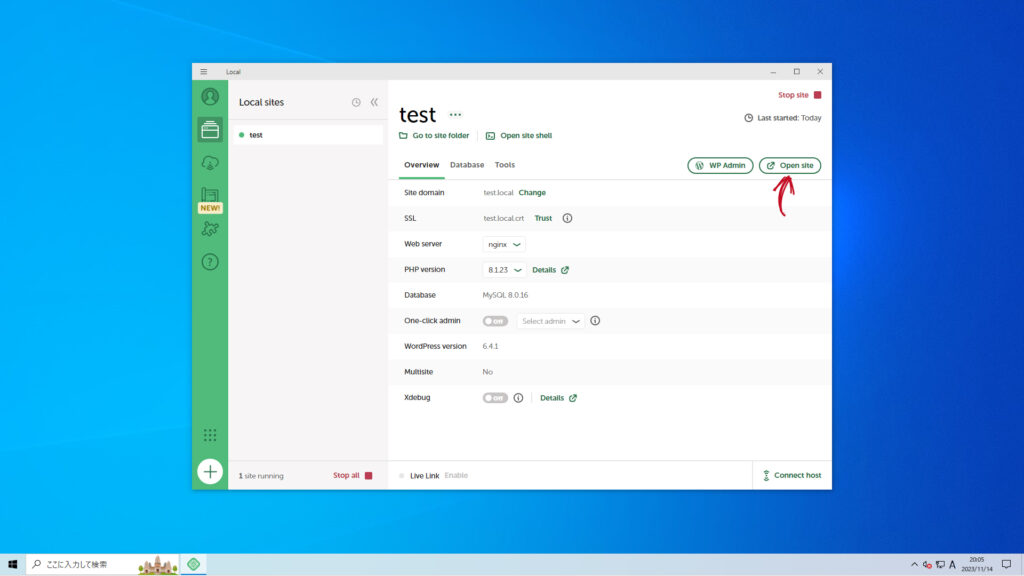Viewport: 1024px width, 576px height.
Task: Open the Blueprints icon above the NEW! badge
Action: tap(210, 194)
